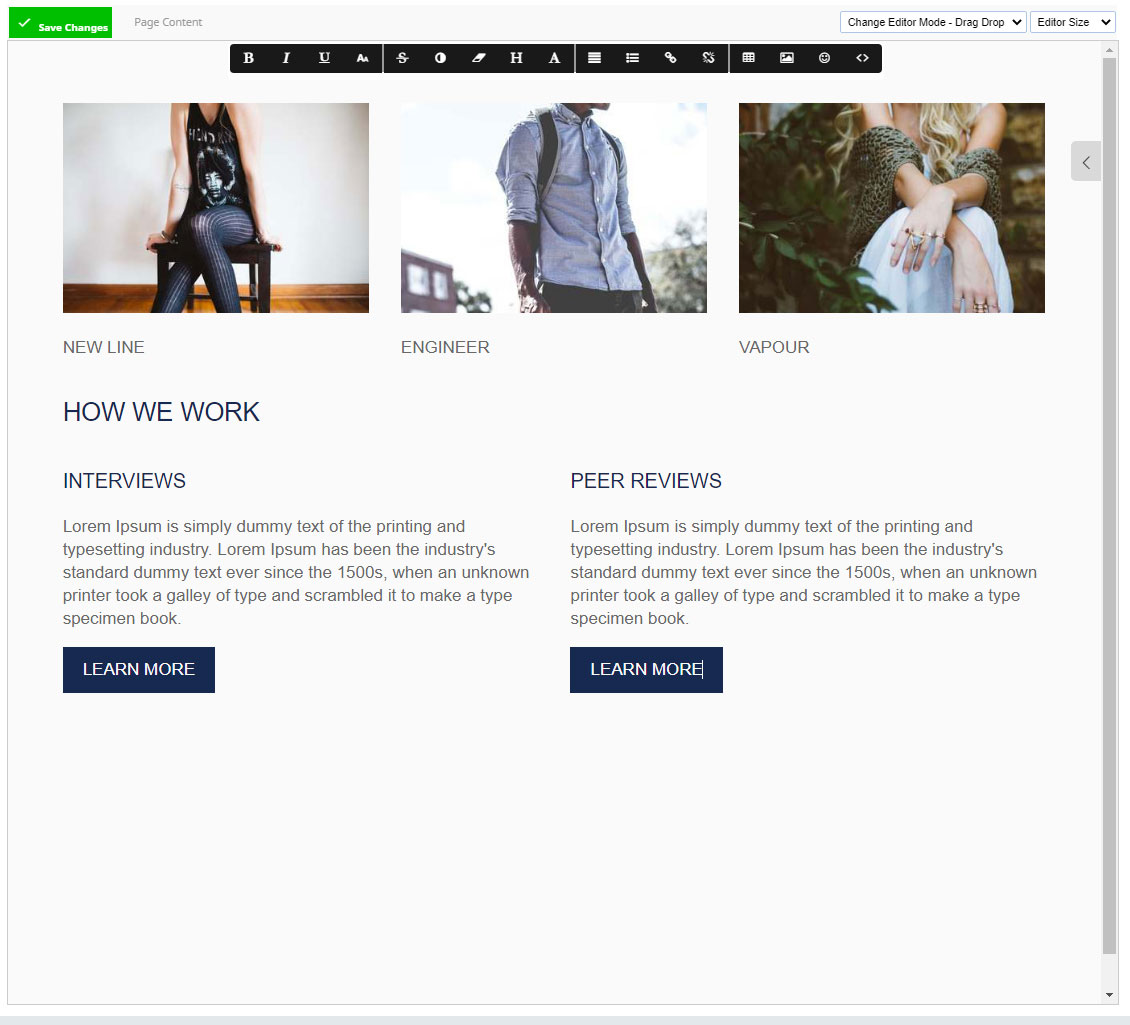Insert an image via picture icon

pyautogui.click(x=787, y=58)
